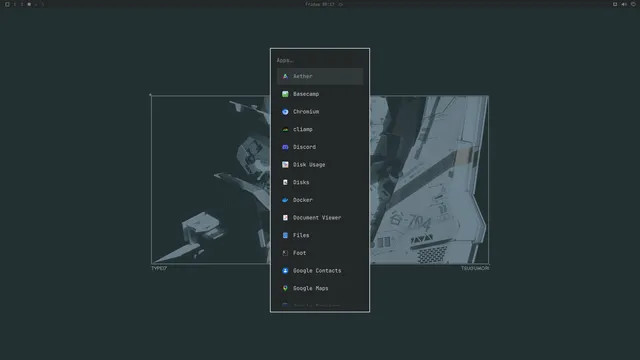Open the cliamp launcher entry
Image resolution: width=640 pixels, height=360 pixels.
pyautogui.click(x=320, y=129)
